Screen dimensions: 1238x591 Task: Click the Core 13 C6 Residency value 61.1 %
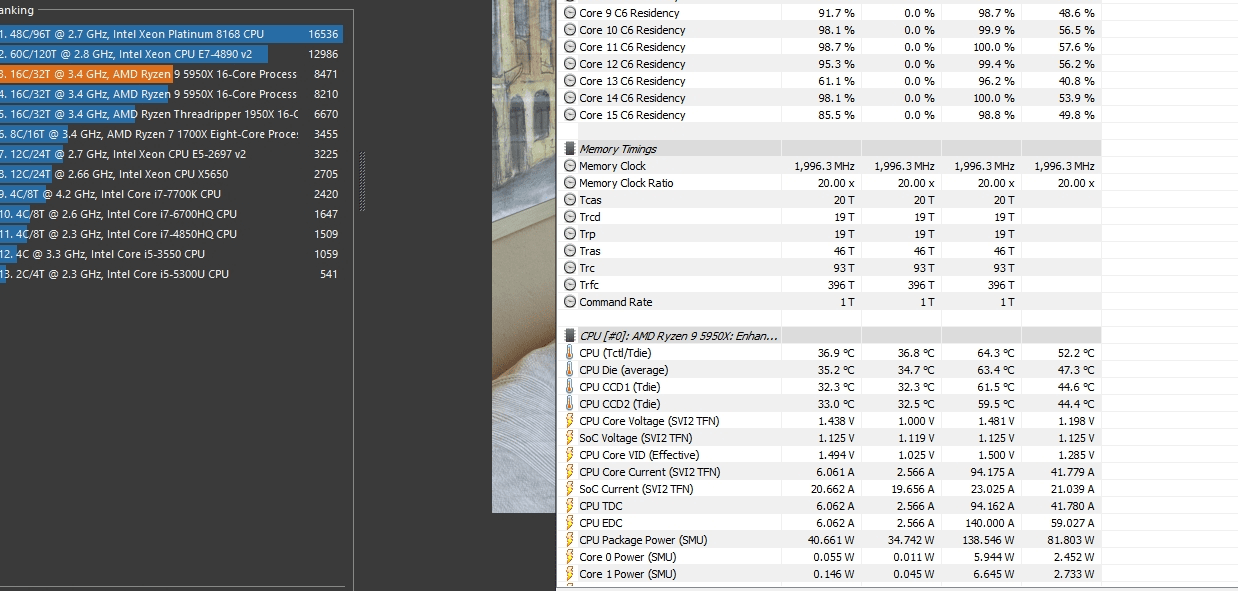[836, 81]
